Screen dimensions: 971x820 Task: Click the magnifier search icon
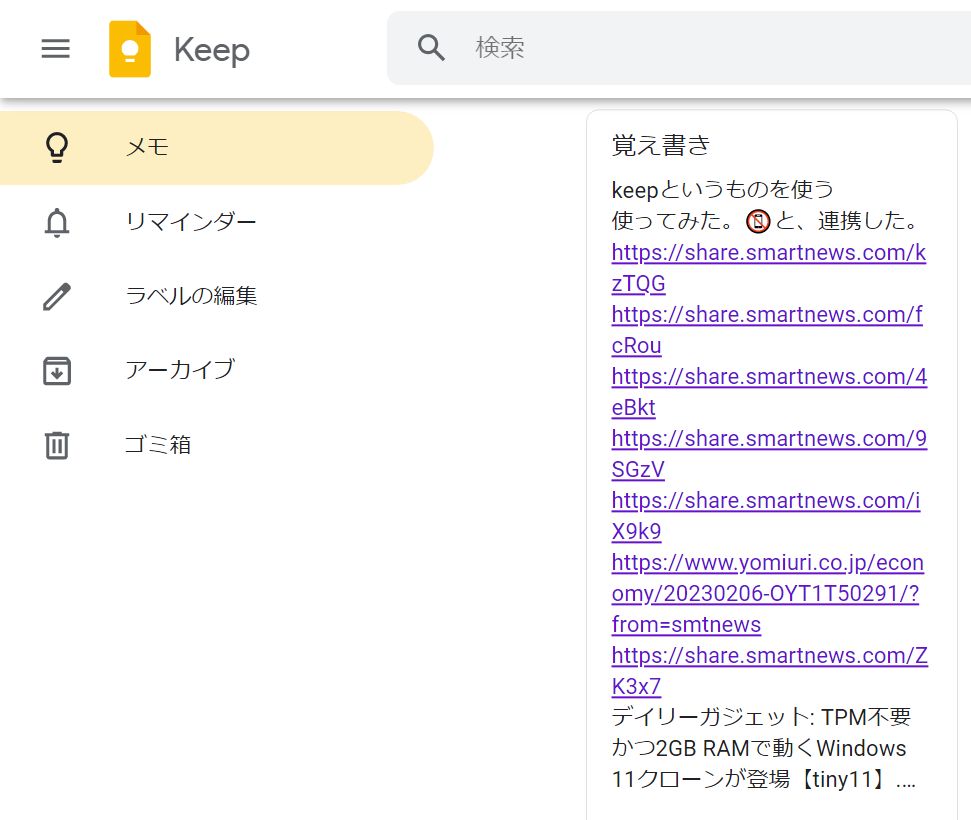(x=431, y=48)
